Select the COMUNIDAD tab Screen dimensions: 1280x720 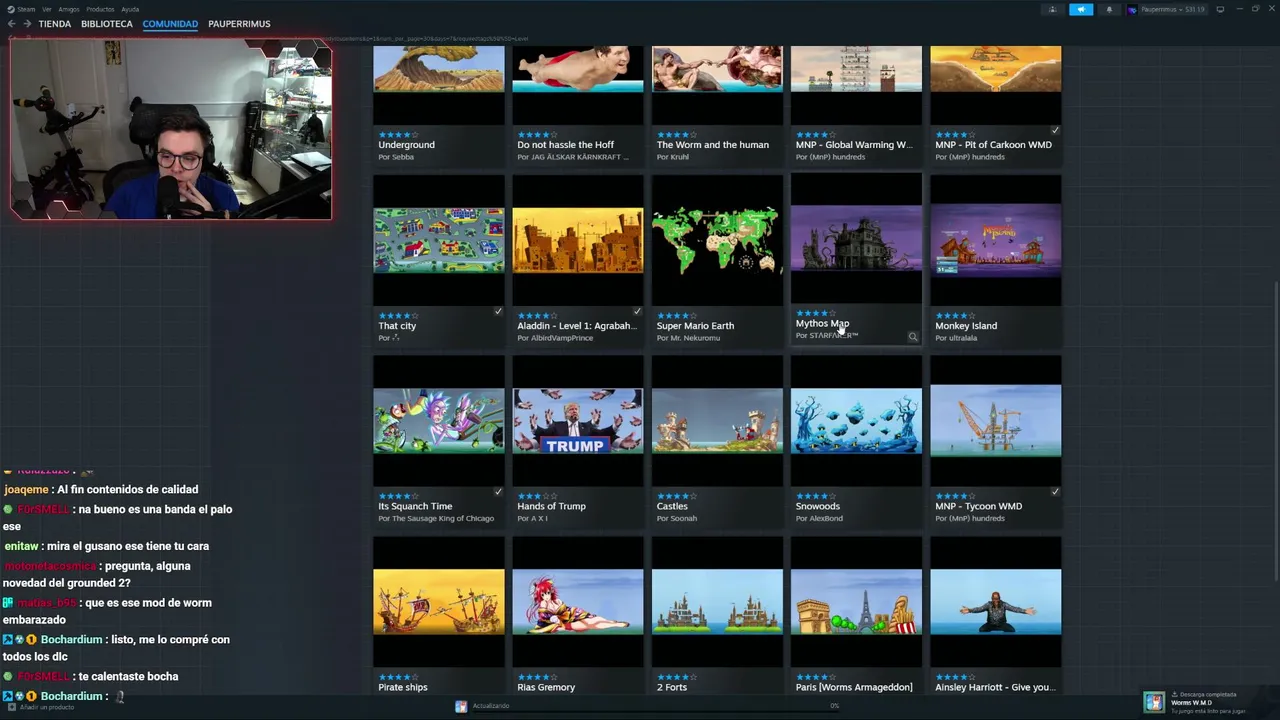coord(170,24)
